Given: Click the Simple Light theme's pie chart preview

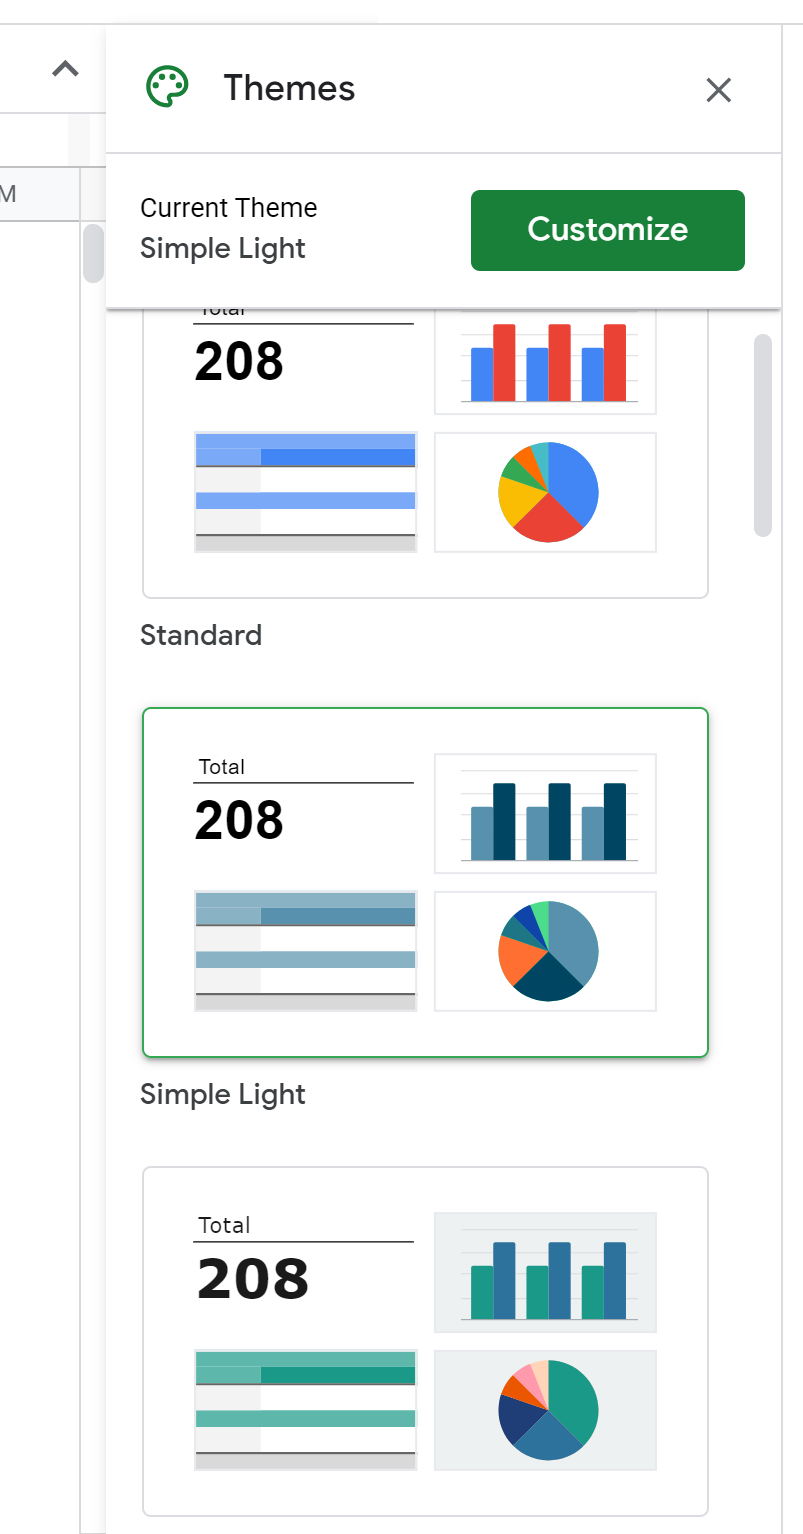Looking at the screenshot, I should coord(546,951).
